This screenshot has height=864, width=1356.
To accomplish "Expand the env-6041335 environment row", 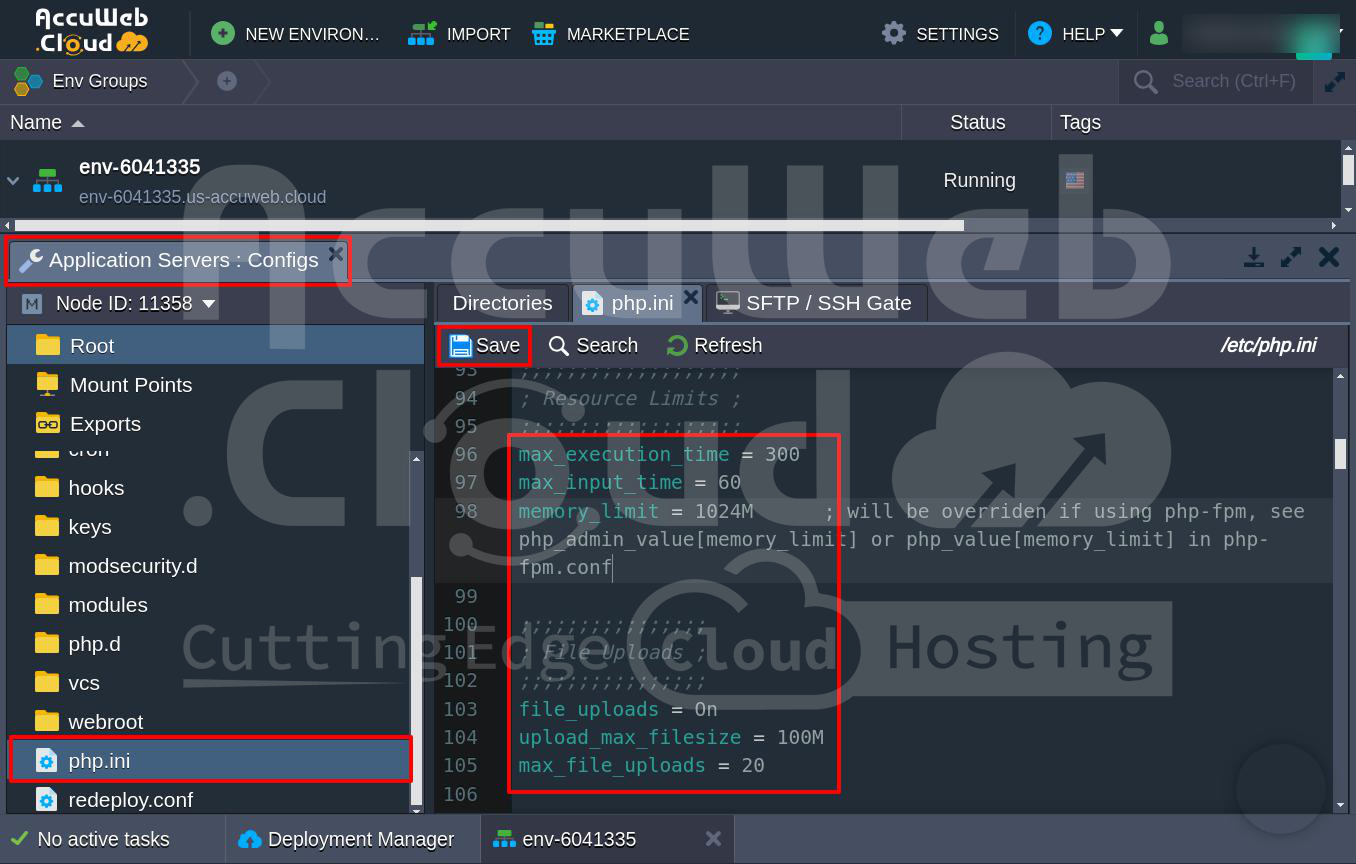I will point(13,181).
